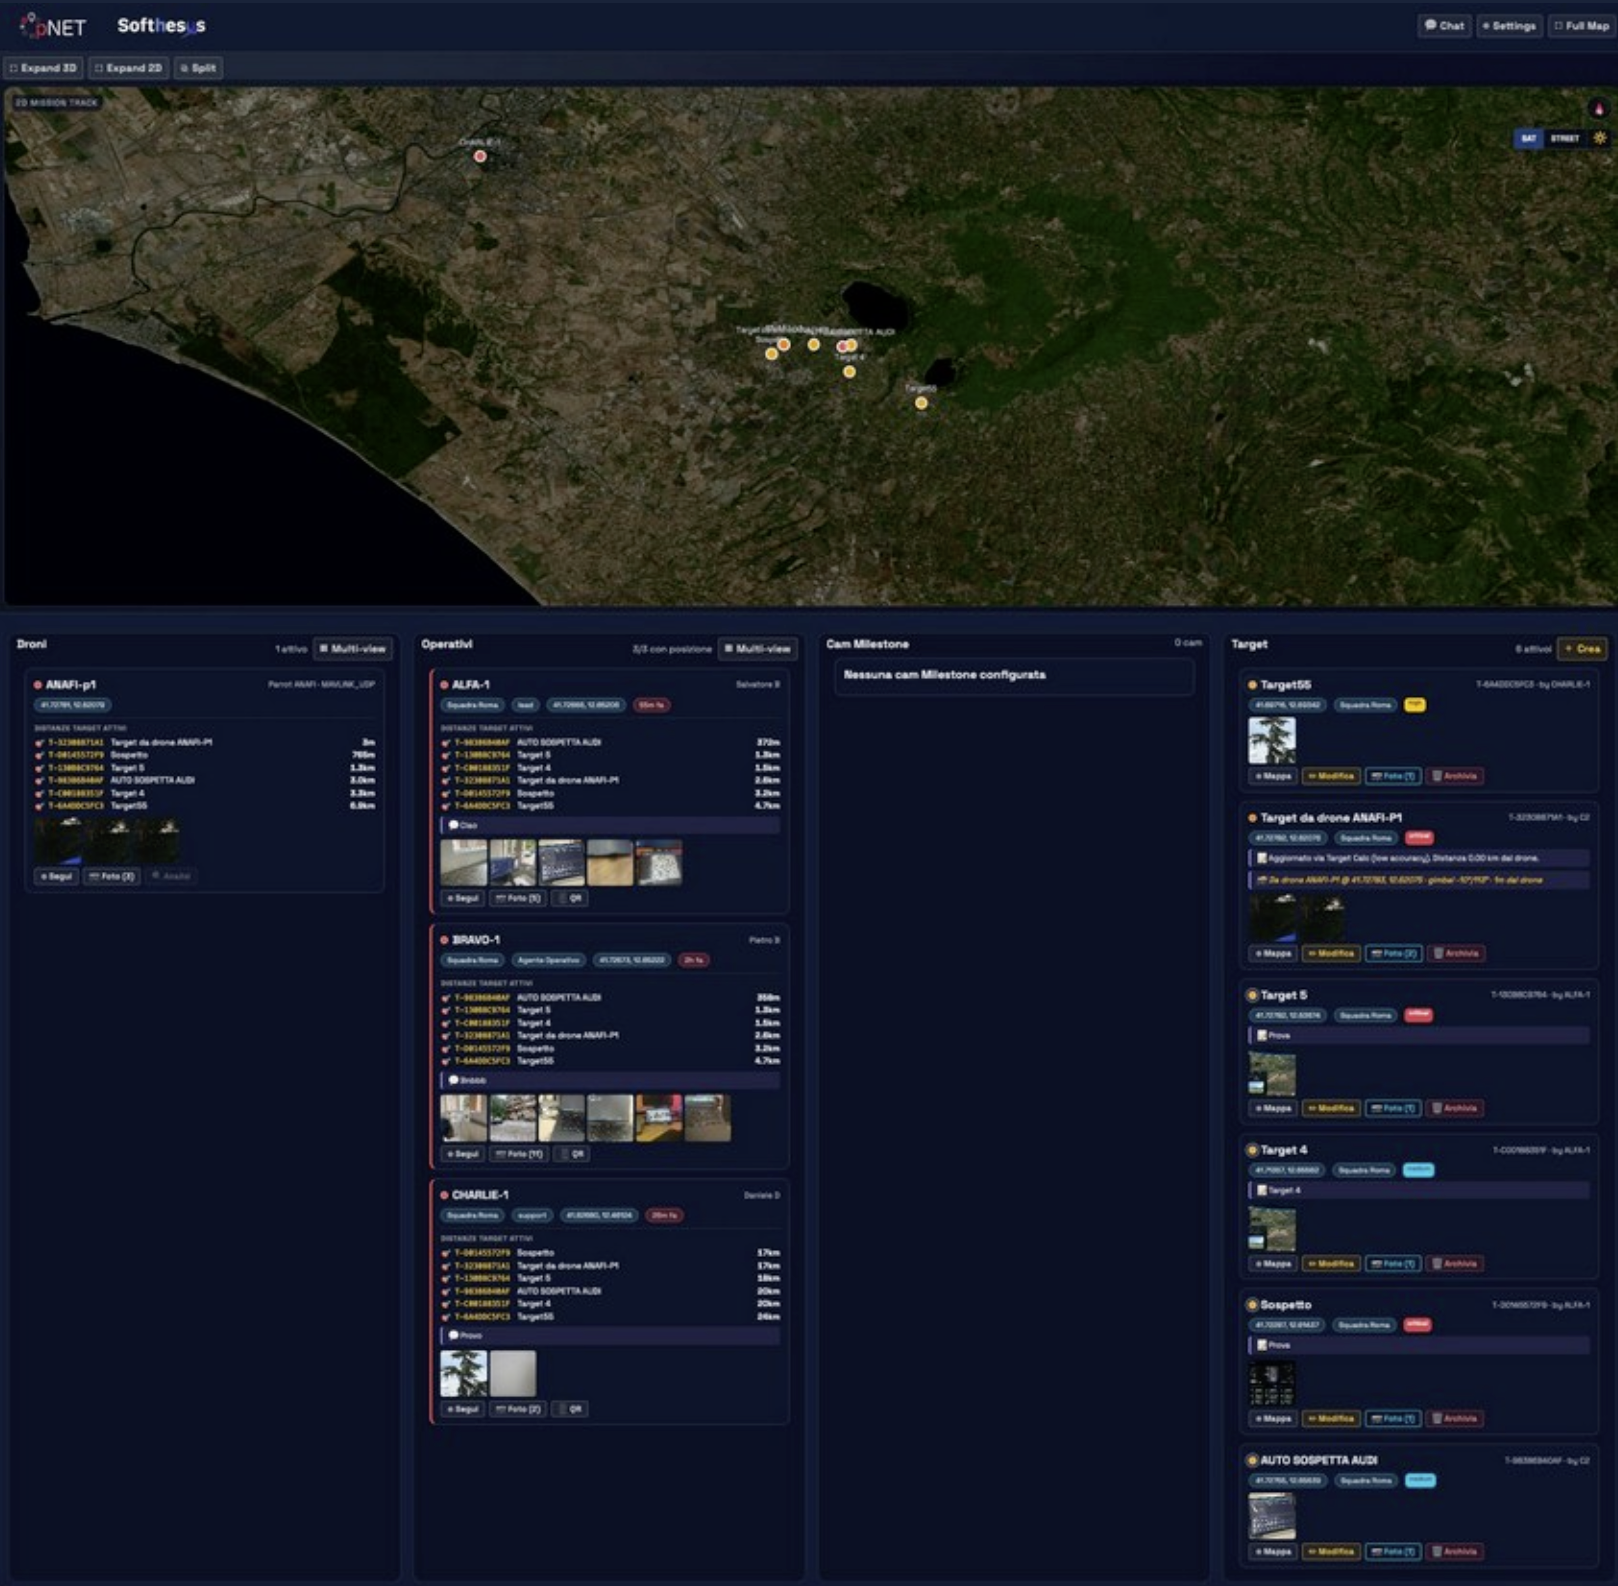The image size is (1618, 1586).
Task: Open Foto on the Target 4 card
Action: point(1393,1264)
